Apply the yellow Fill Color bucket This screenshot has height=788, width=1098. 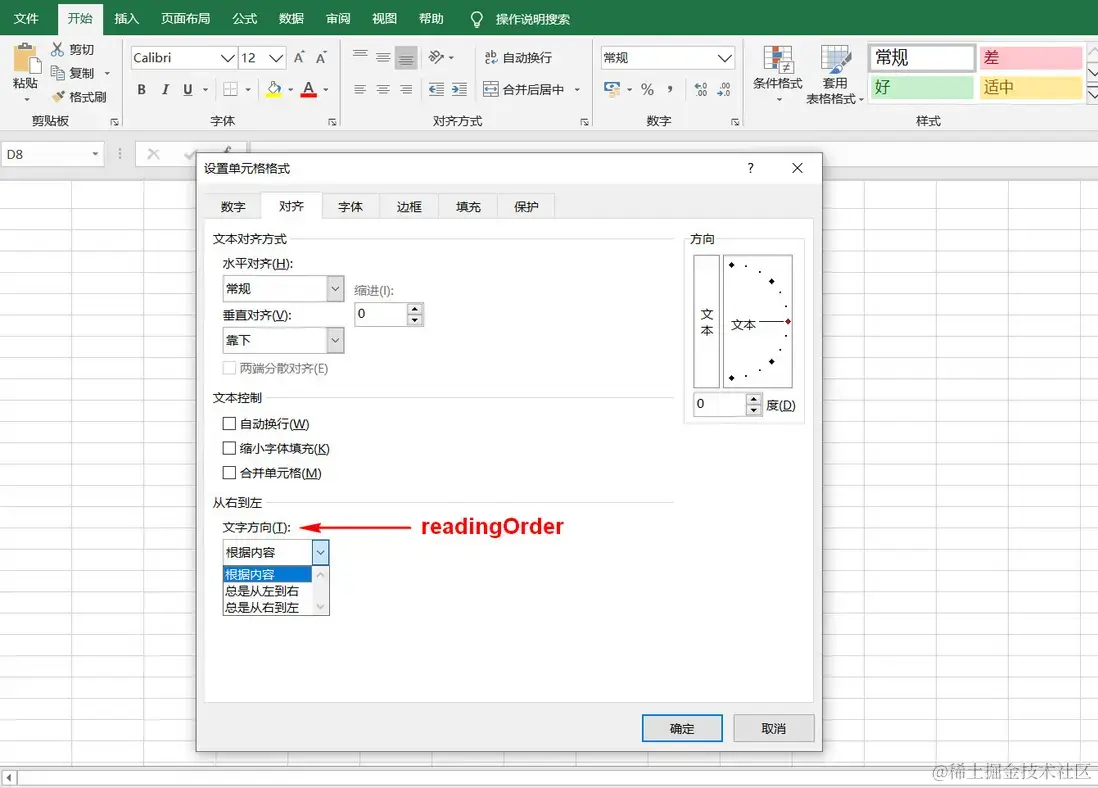[x=274, y=89]
